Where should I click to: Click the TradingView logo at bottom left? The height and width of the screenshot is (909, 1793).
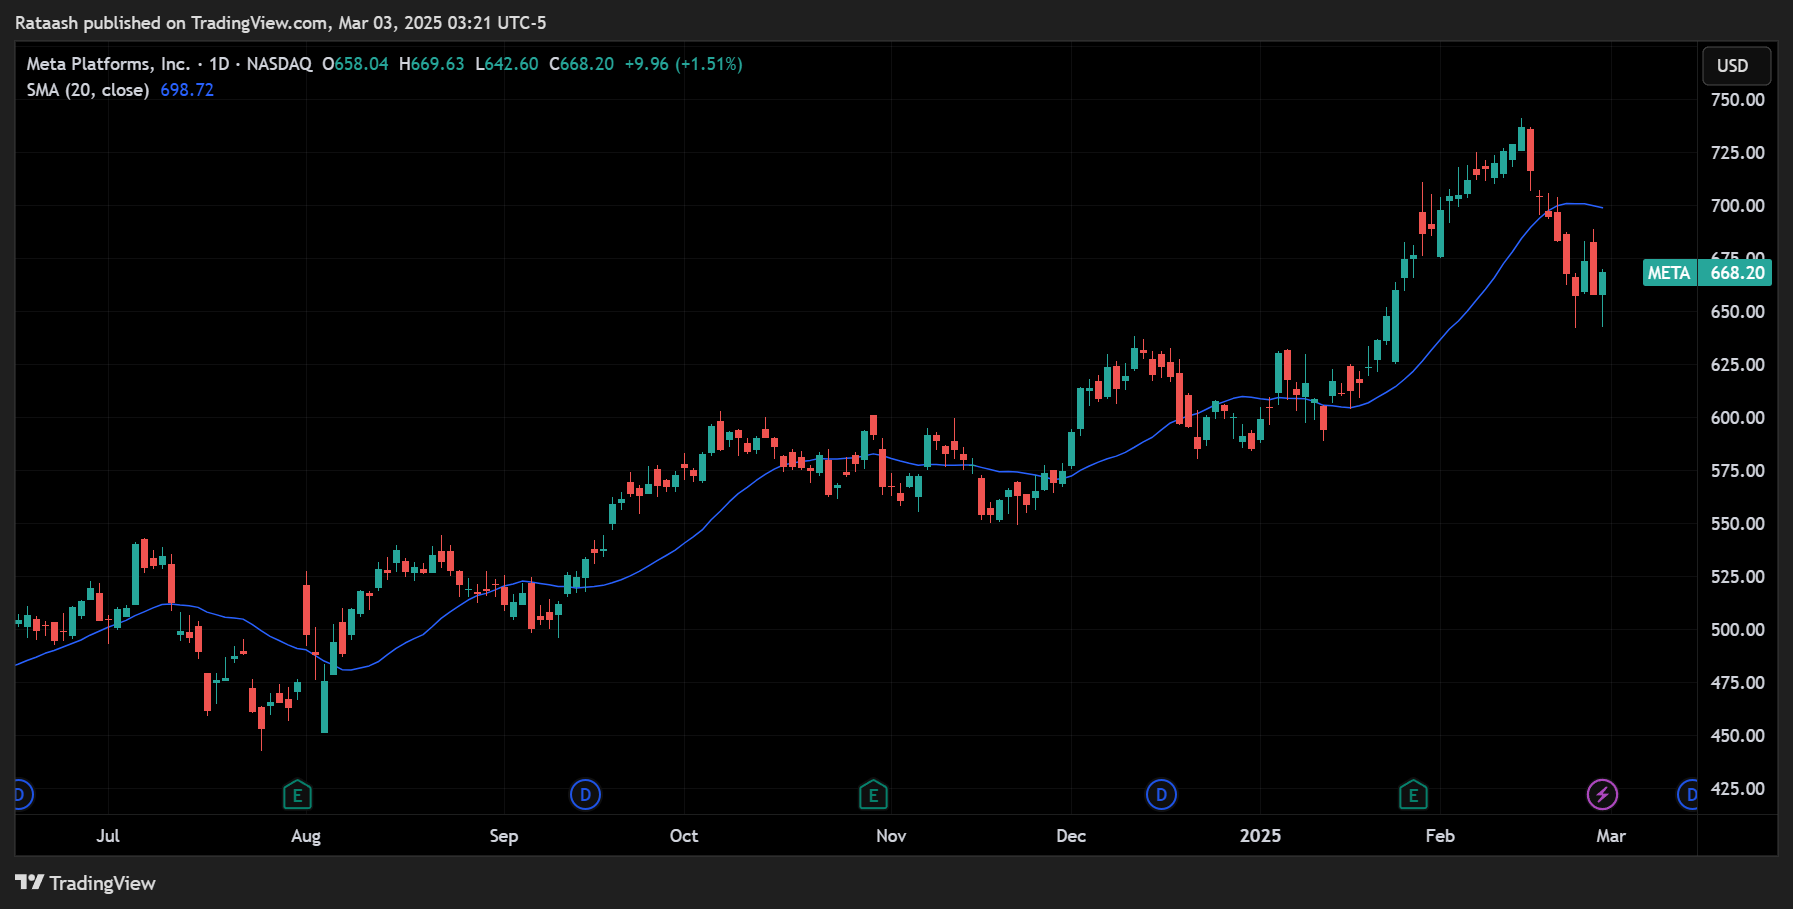pyautogui.click(x=86, y=883)
